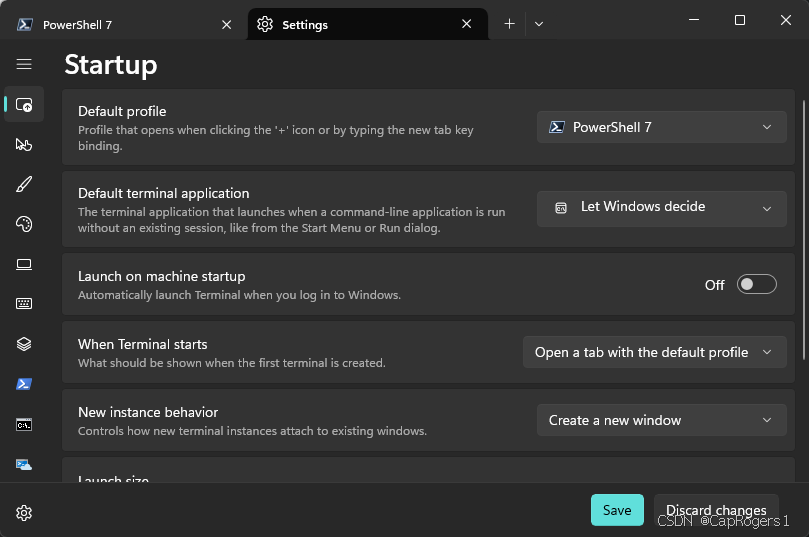Viewport: 809px width, 537px height.
Task: Toggle Launch on machine startup switch
Action: pyautogui.click(x=756, y=284)
